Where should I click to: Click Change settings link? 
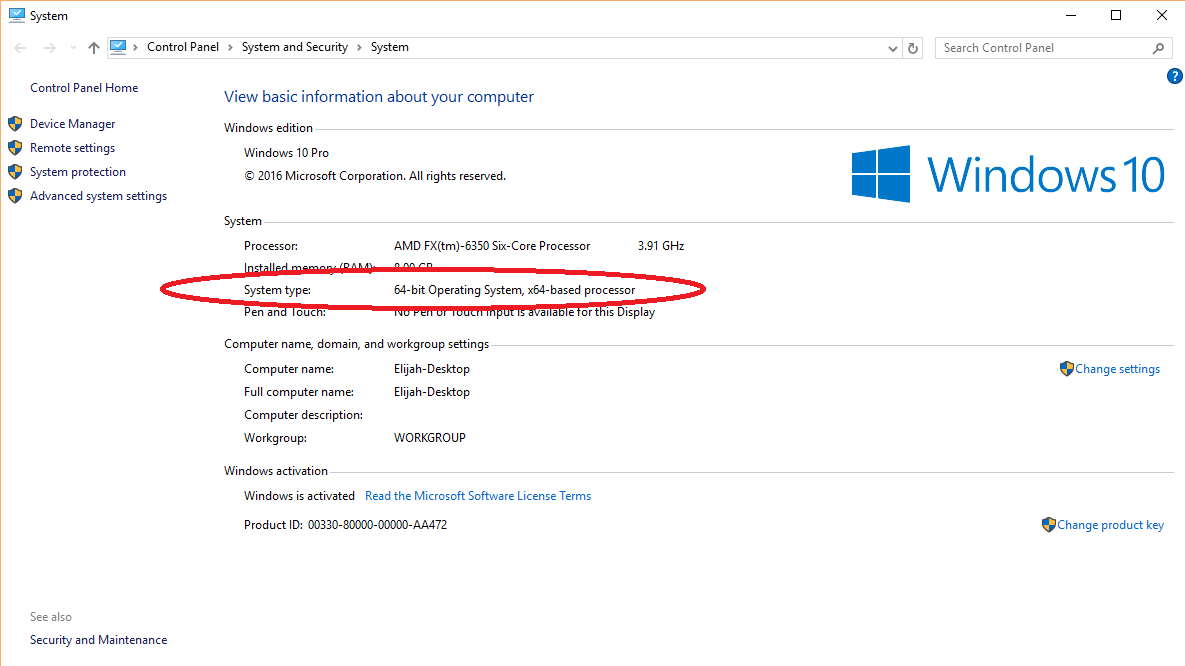[x=1117, y=369]
